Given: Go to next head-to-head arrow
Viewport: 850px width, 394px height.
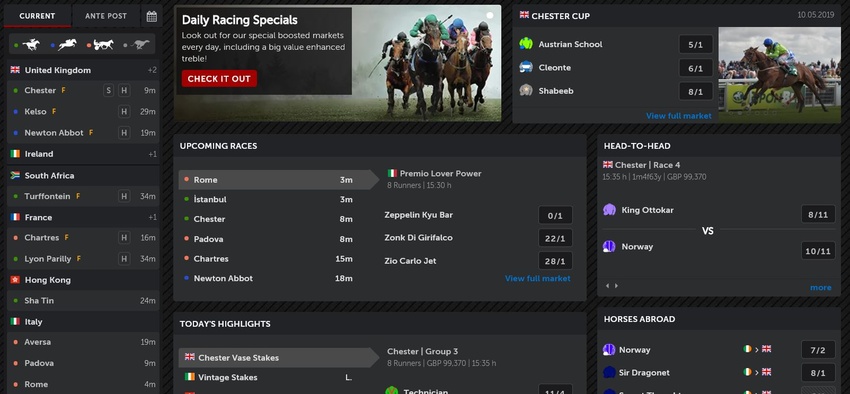Looking at the screenshot, I should coord(616,286).
